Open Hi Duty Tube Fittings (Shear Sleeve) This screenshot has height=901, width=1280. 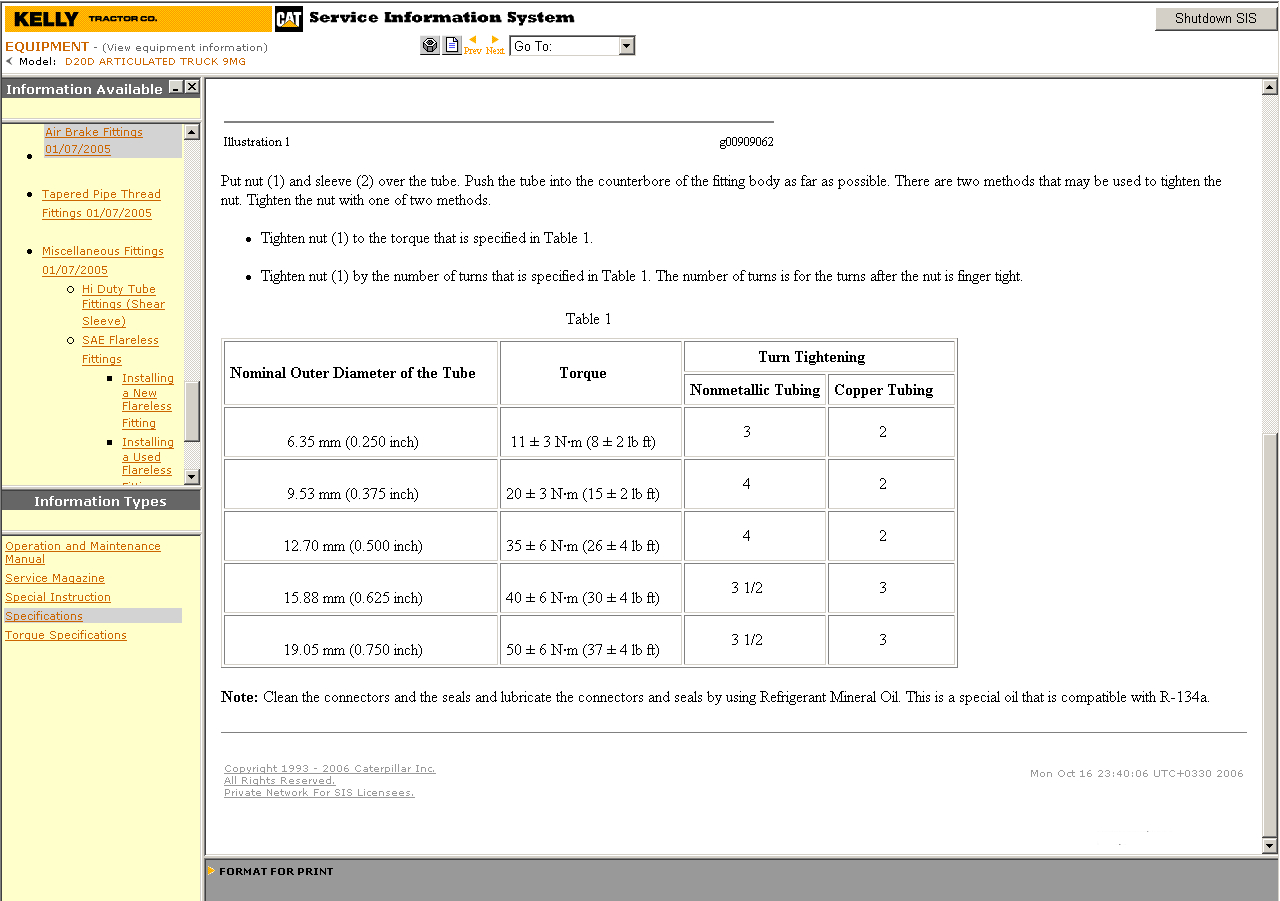coord(123,305)
